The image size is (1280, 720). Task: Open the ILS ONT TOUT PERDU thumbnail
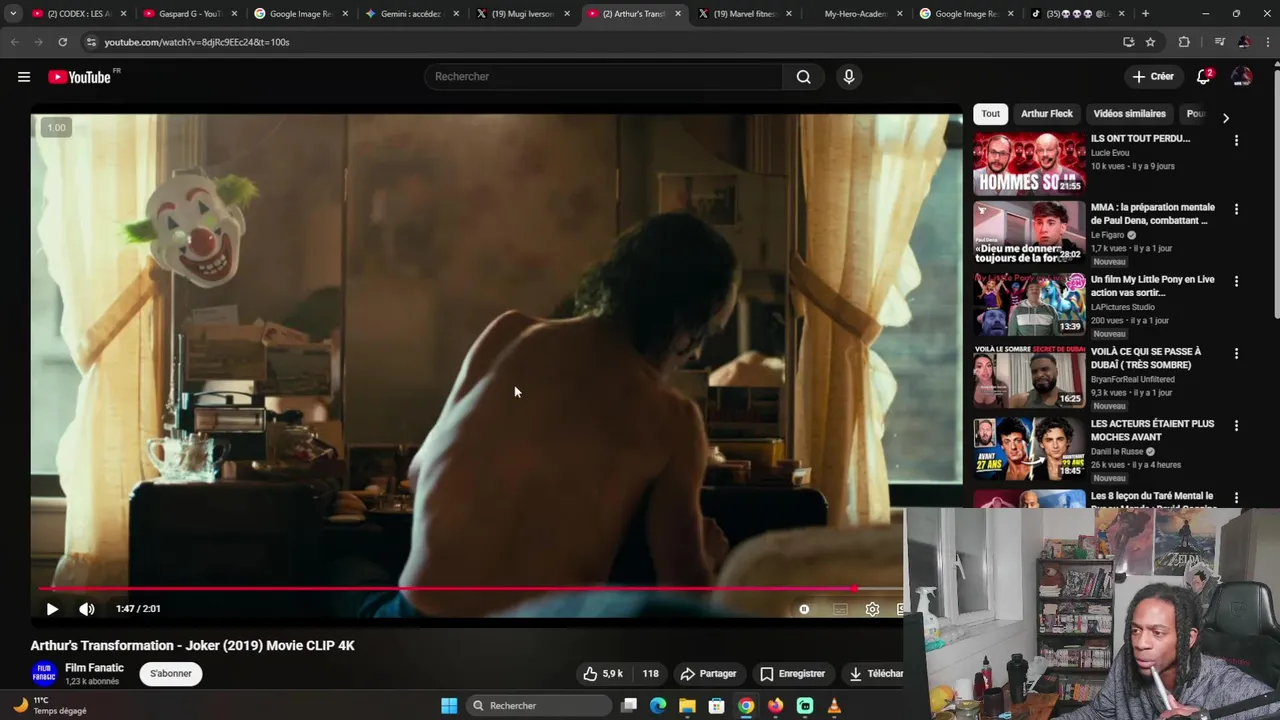point(1029,163)
